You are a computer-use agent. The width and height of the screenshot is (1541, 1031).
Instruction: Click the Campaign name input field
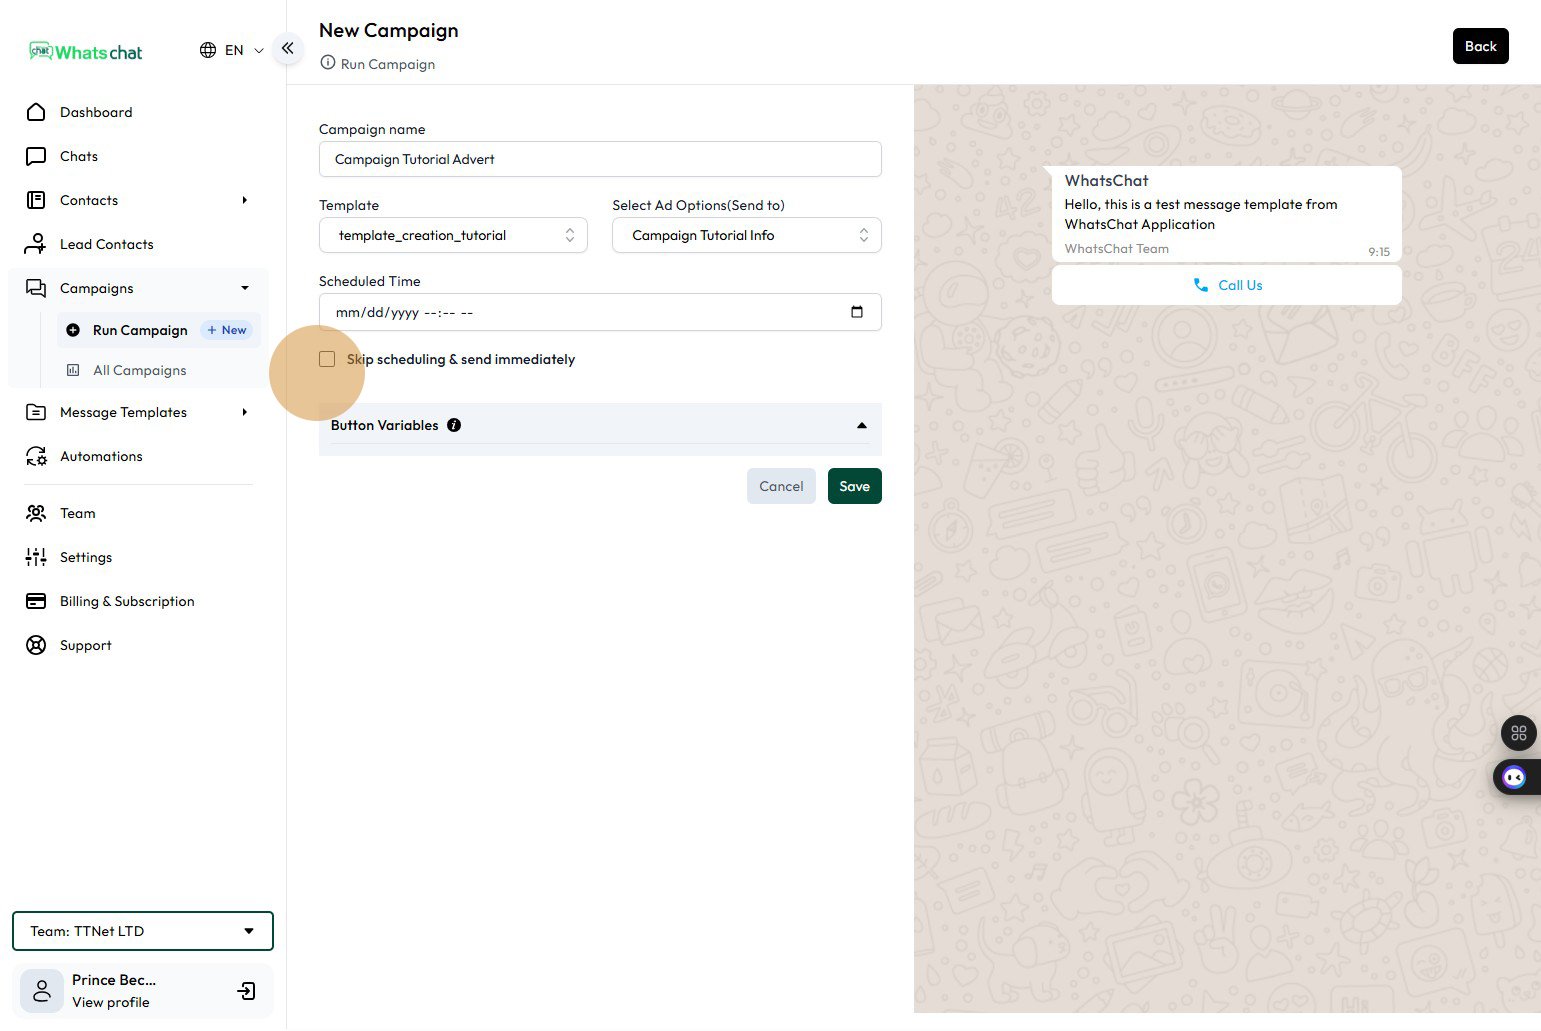coord(600,159)
